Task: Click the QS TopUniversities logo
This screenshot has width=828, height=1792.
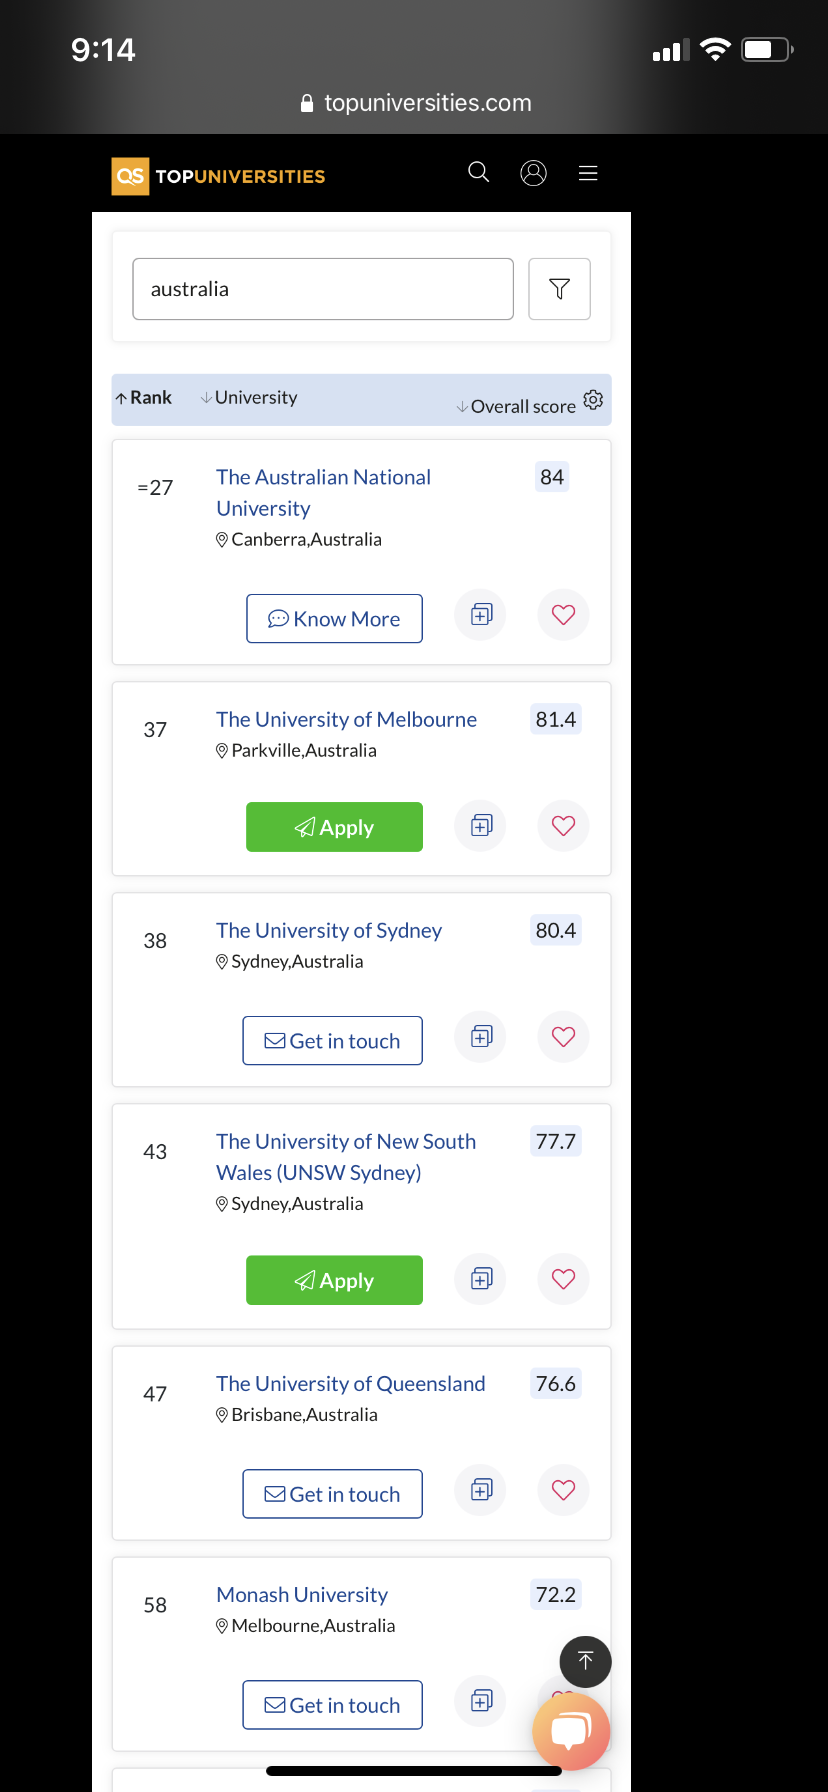Action: coord(218,176)
